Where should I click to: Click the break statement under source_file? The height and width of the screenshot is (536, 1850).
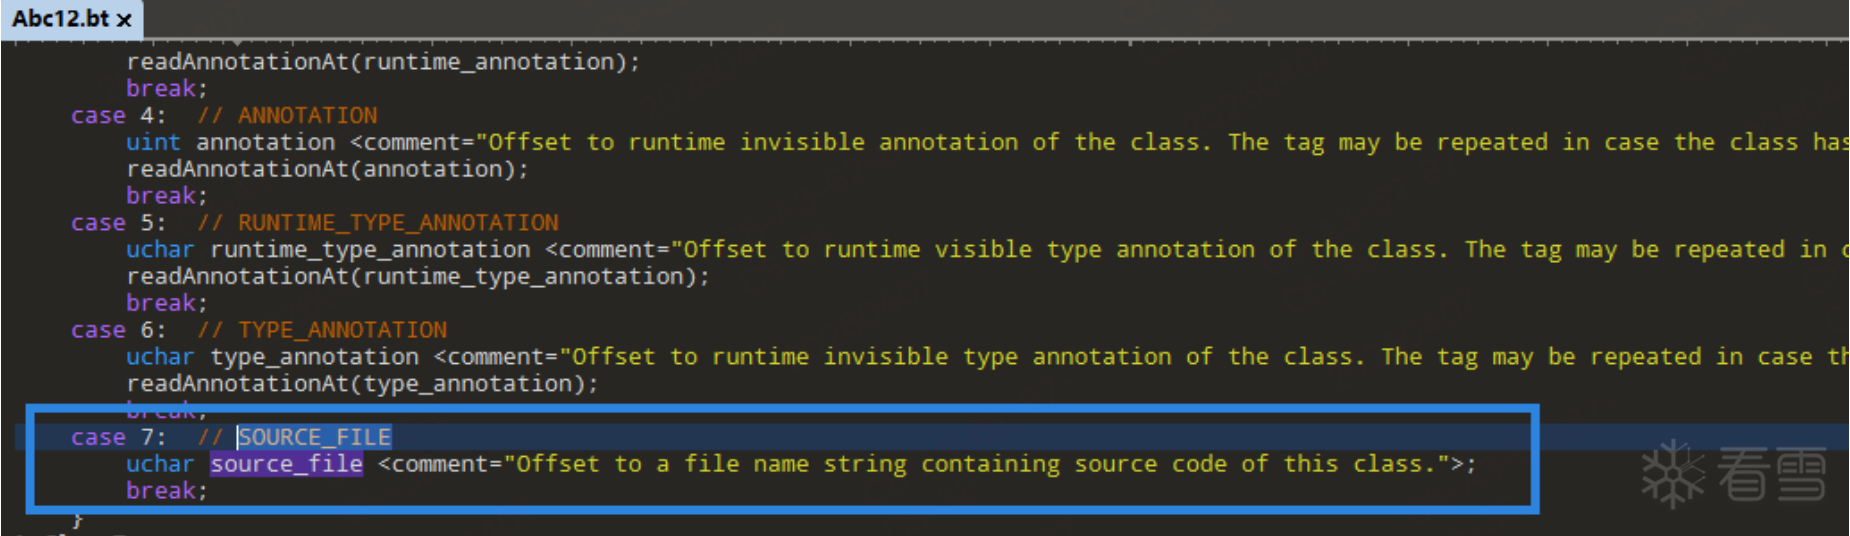(x=166, y=491)
